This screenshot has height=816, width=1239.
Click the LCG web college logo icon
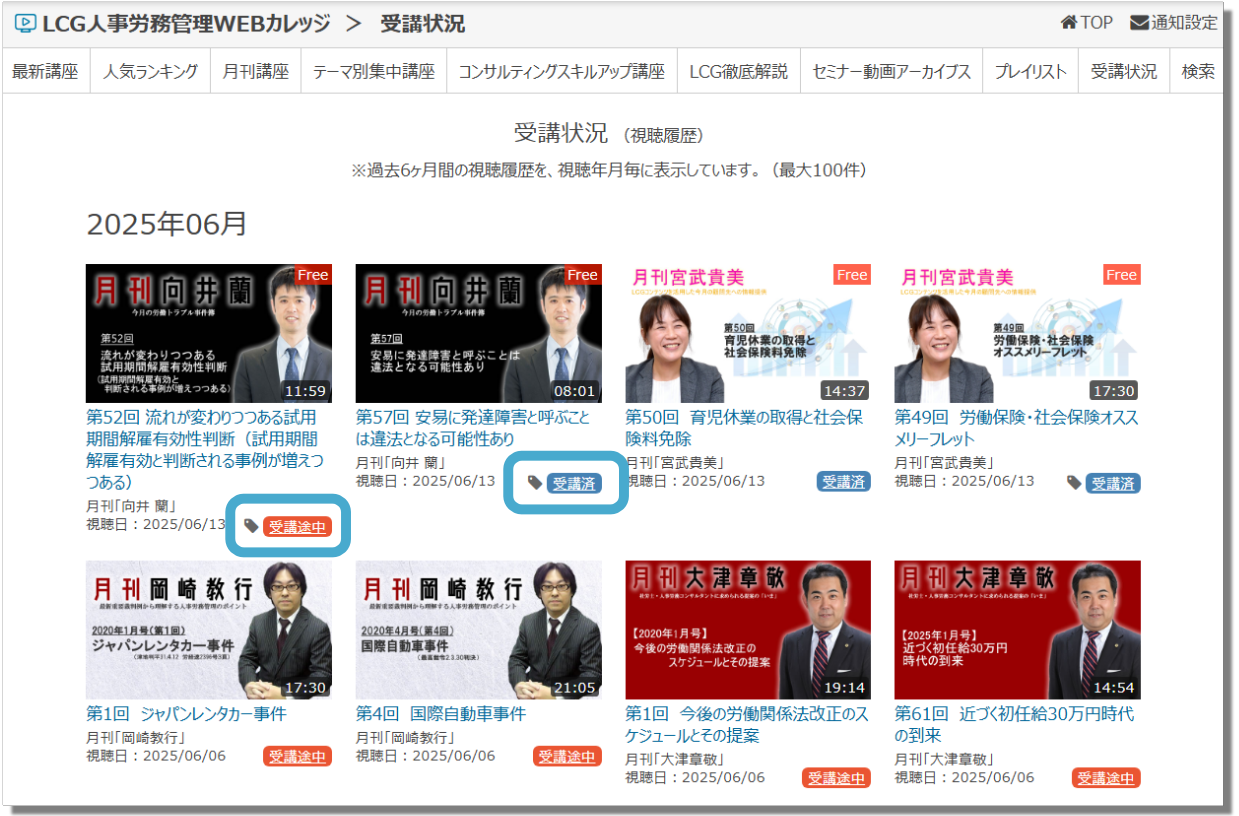point(25,23)
